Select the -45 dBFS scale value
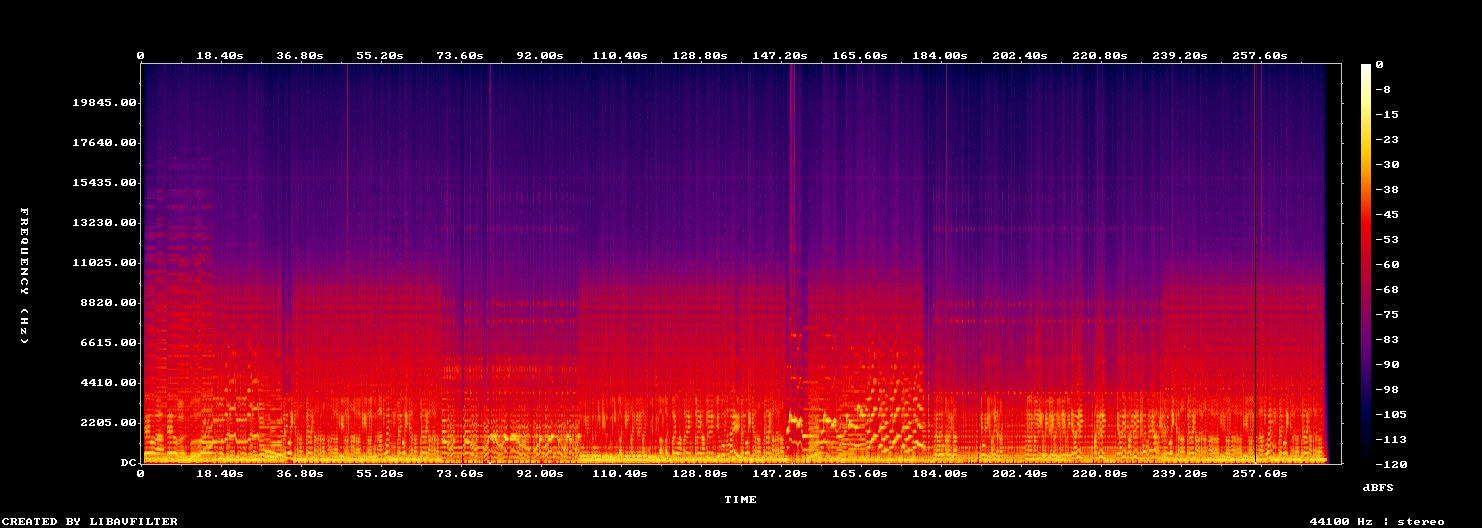Screen dimensions: 1482x528 tap(1386, 214)
